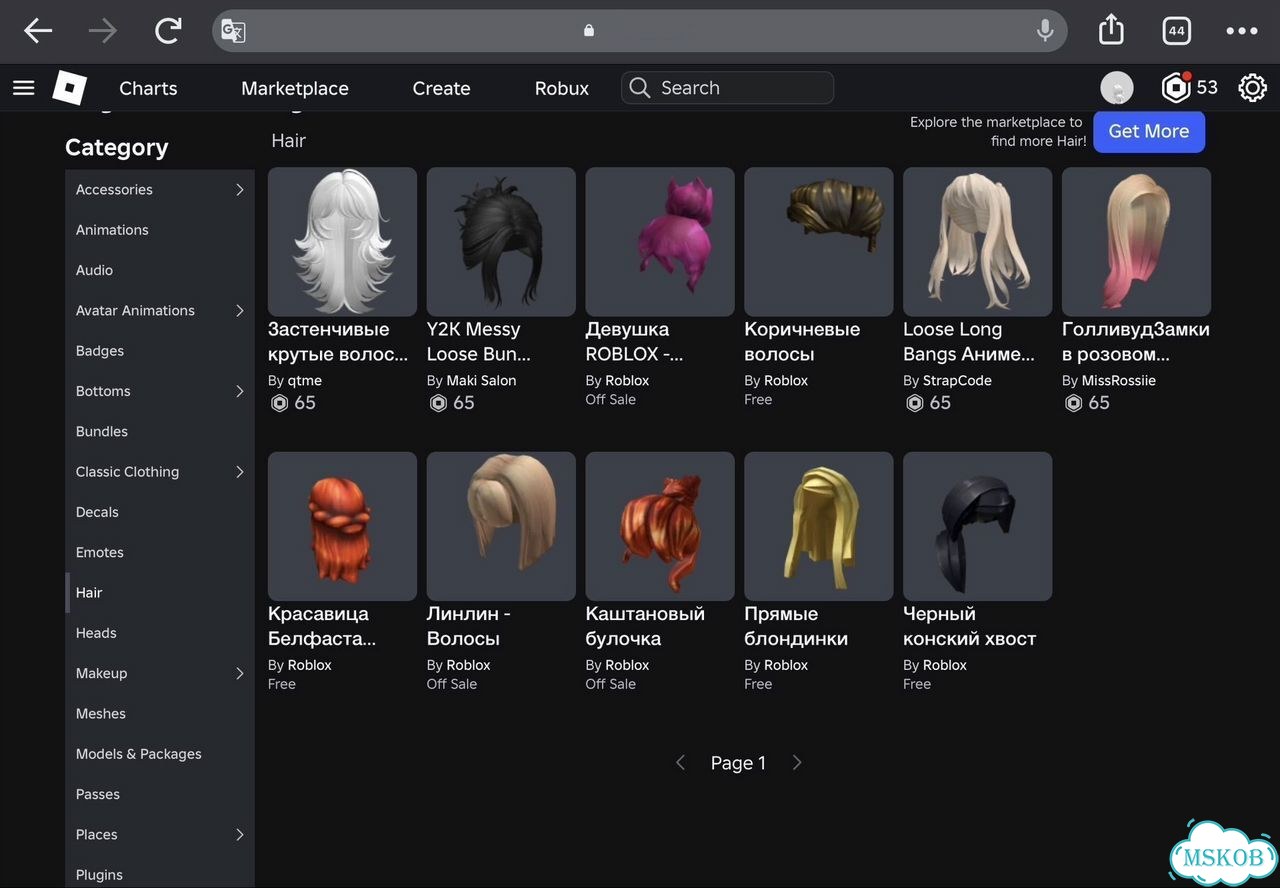Open the Robux nav item
The height and width of the screenshot is (888, 1280).
(562, 88)
